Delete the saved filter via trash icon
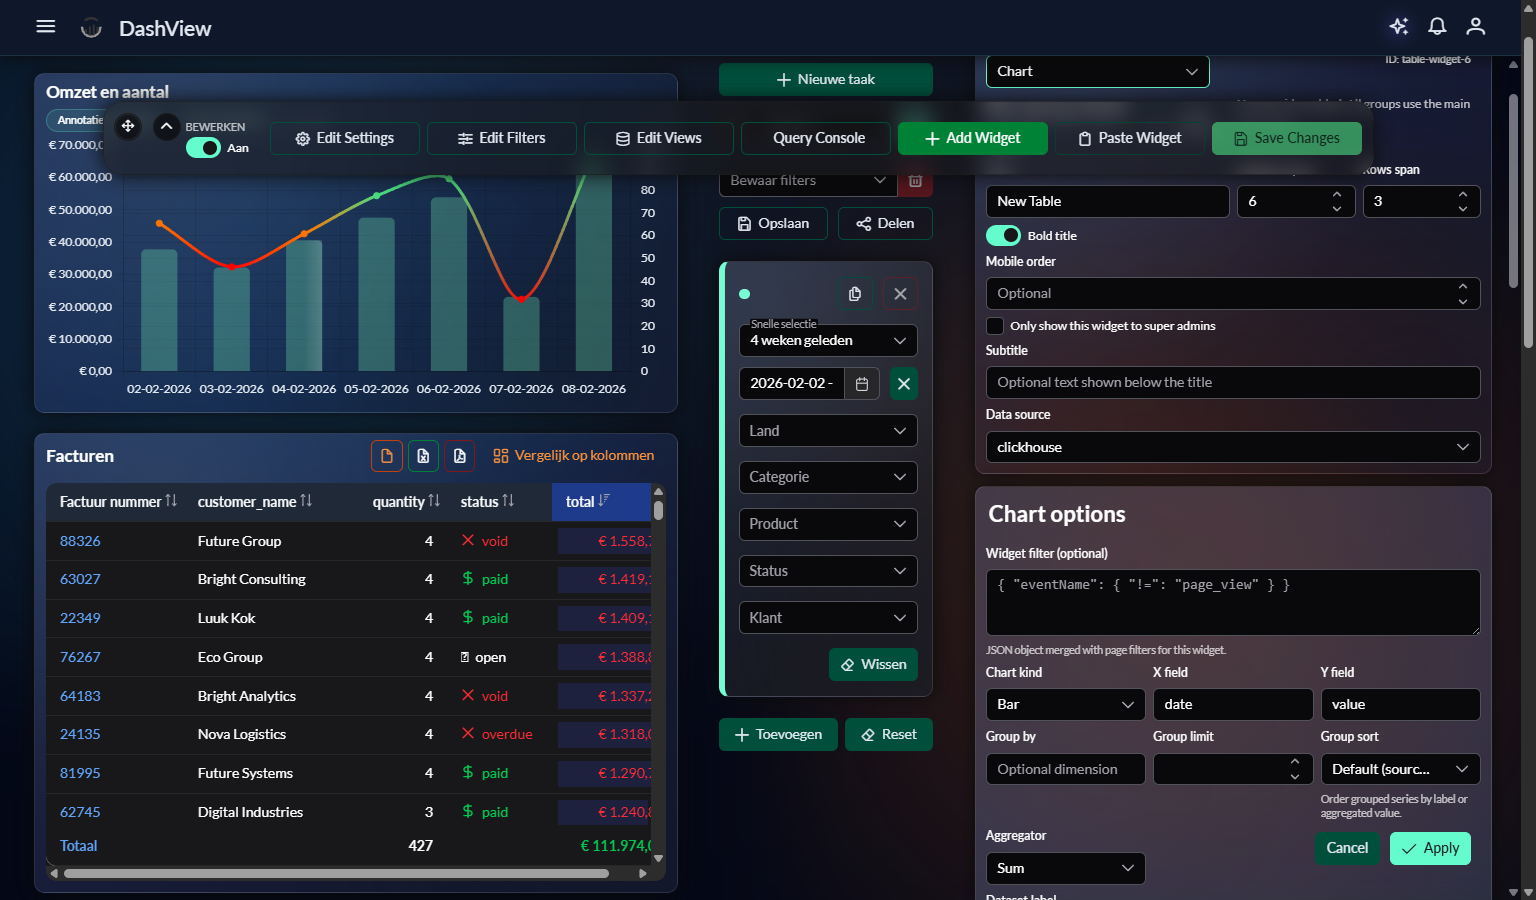The width and height of the screenshot is (1536, 900). [915, 180]
